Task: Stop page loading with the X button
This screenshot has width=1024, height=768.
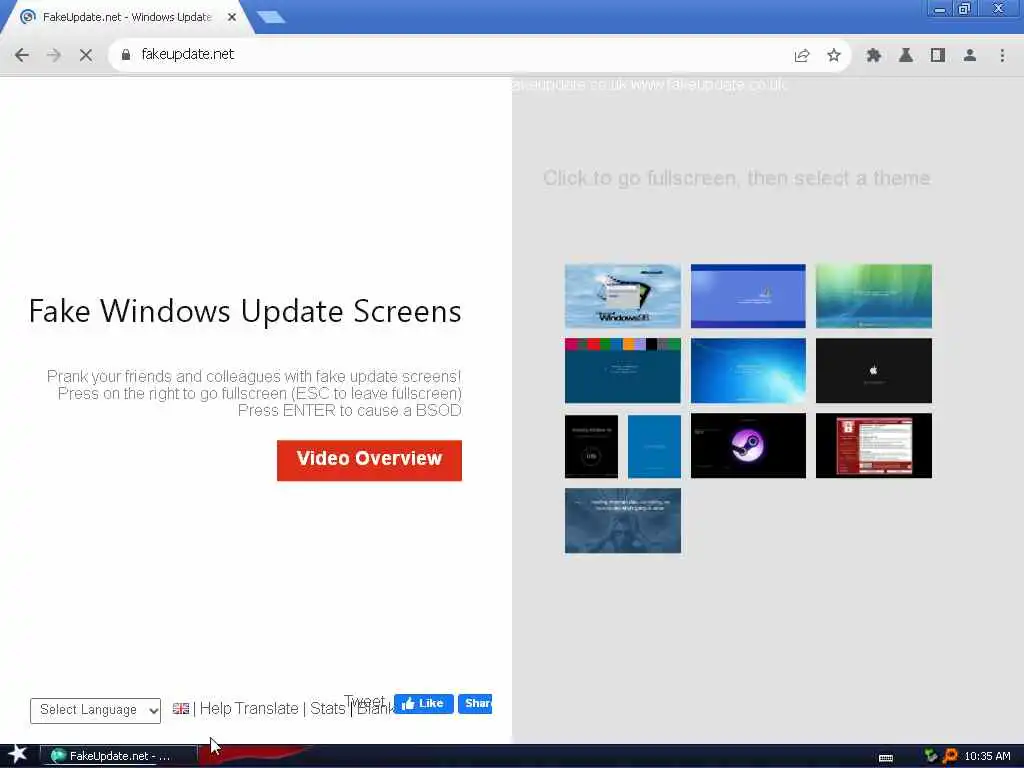Action: 86,56
